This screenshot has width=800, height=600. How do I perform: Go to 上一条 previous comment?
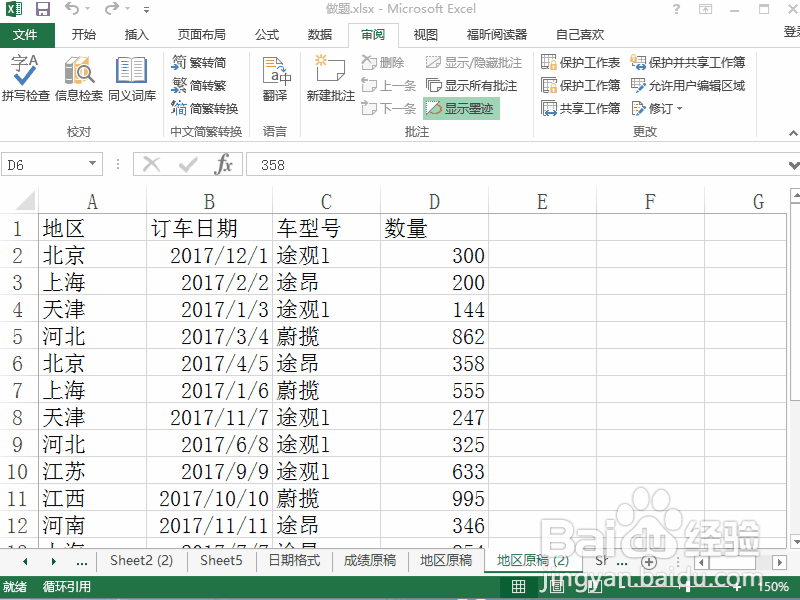[x=388, y=85]
